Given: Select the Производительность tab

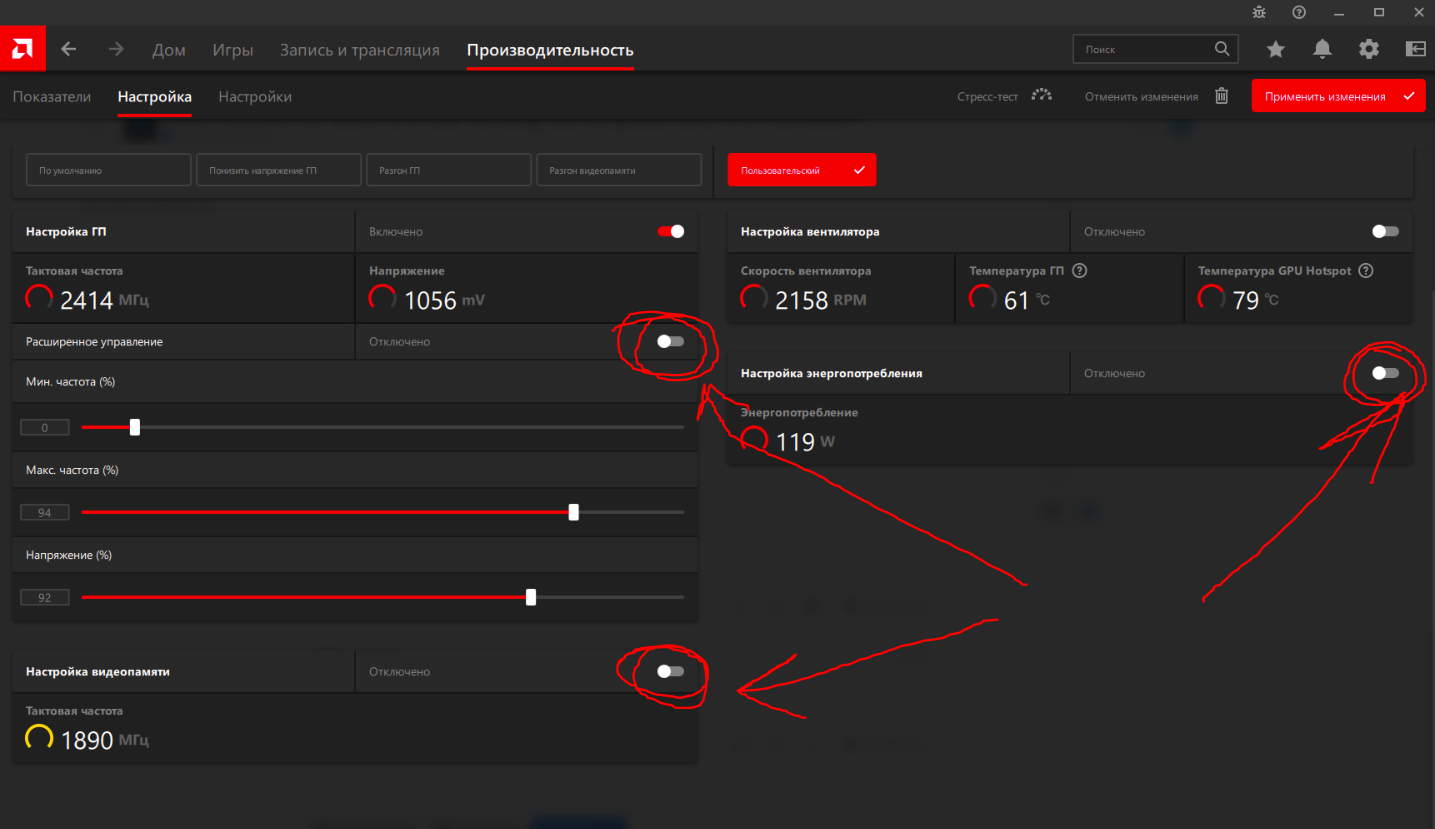Looking at the screenshot, I should (x=550, y=50).
